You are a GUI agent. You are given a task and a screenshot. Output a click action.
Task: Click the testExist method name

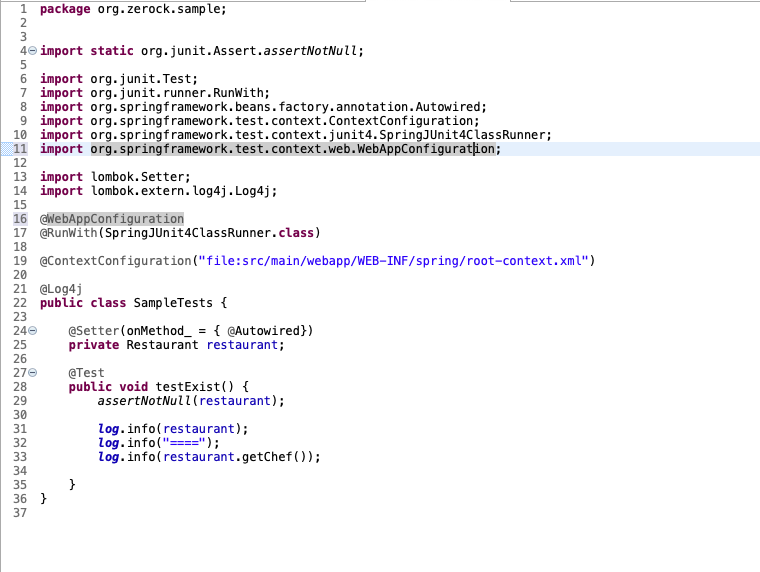tap(188, 387)
